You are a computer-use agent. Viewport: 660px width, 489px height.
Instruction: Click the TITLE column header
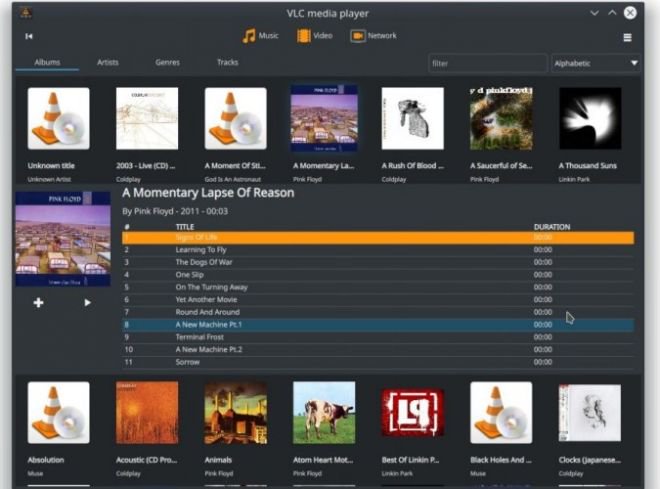(x=185, y=227)
